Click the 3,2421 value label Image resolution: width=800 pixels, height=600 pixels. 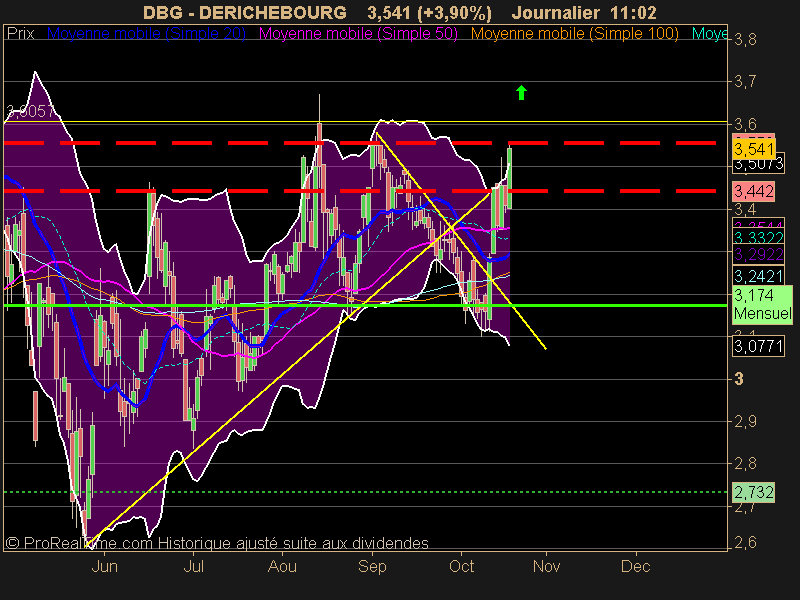point(758,276)
